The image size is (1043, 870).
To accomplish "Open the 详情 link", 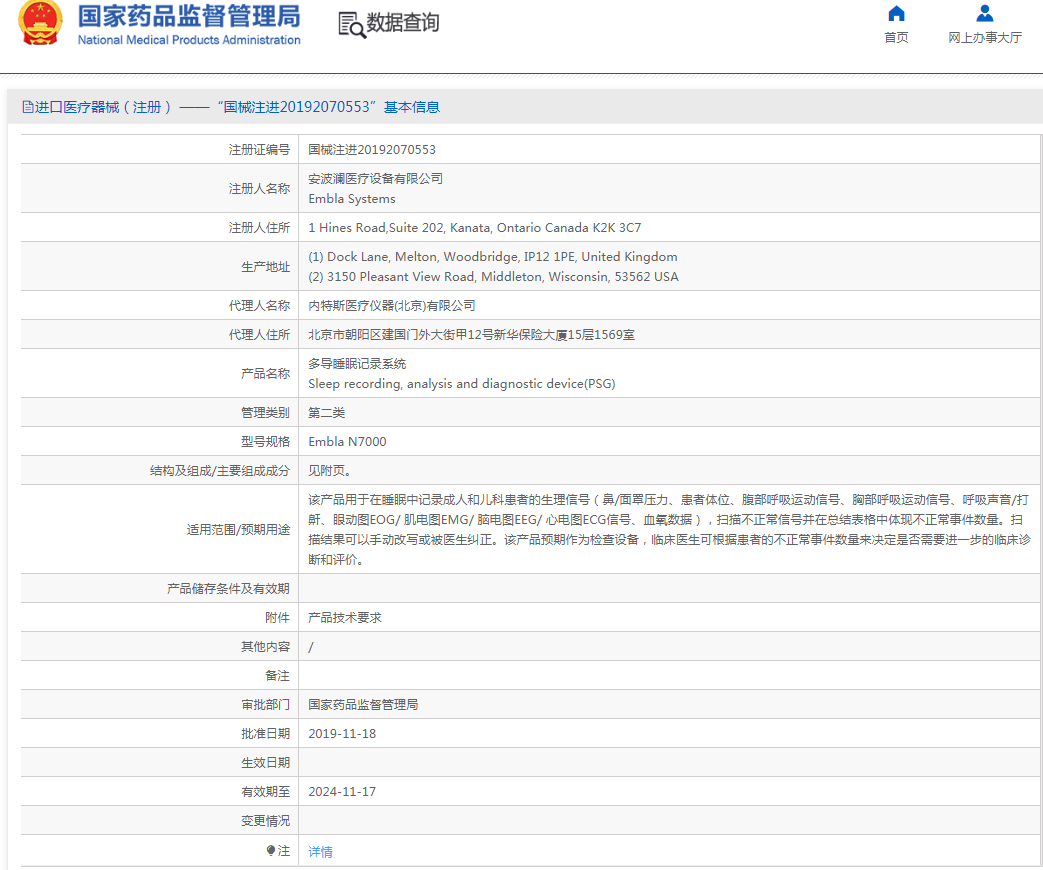I will (320, 852).
